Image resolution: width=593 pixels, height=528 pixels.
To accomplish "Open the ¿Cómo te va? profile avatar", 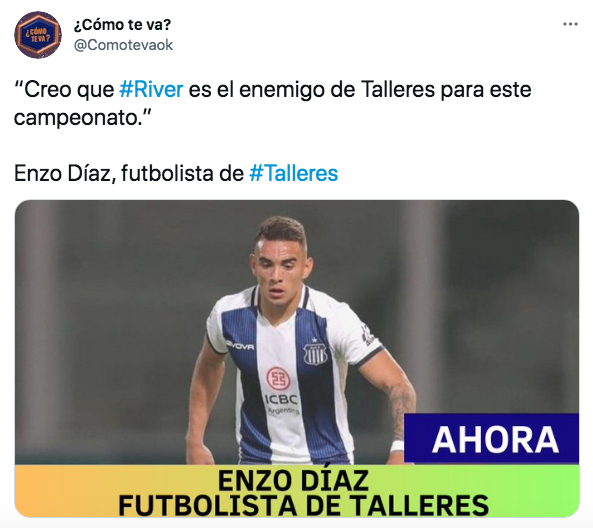I will click(x=38, y=35).
